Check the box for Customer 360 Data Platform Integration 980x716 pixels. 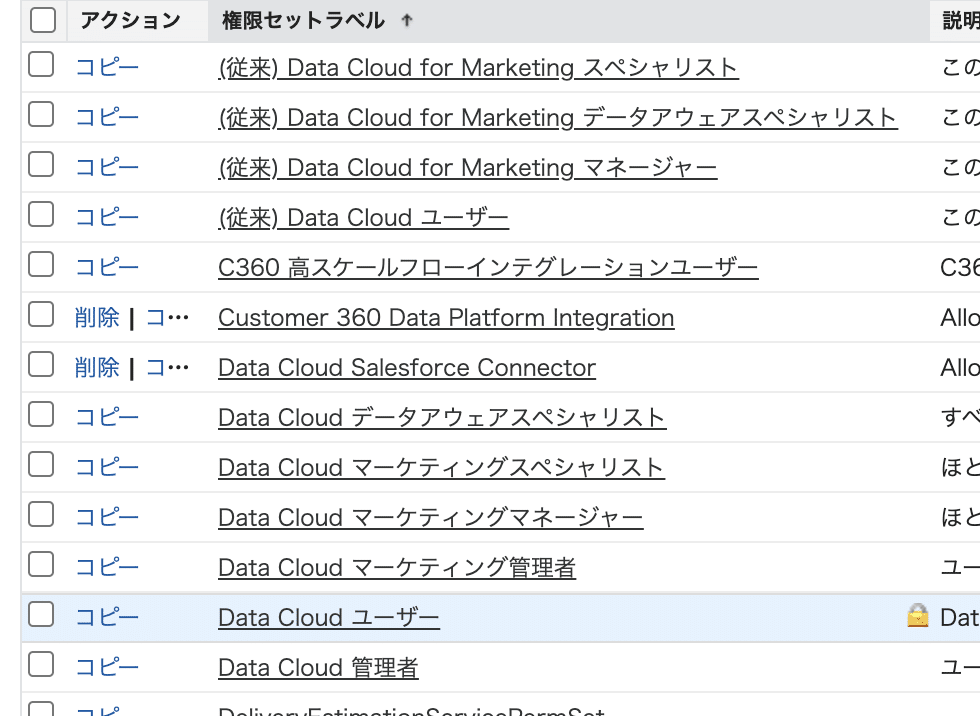click(x=41, y=314)
